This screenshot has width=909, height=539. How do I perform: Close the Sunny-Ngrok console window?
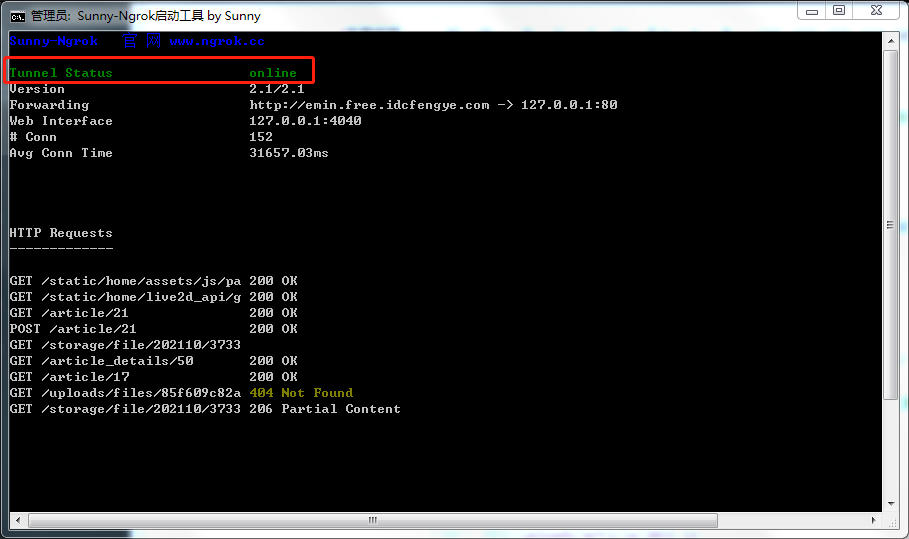pyautogui.click(x=877, y=10)
